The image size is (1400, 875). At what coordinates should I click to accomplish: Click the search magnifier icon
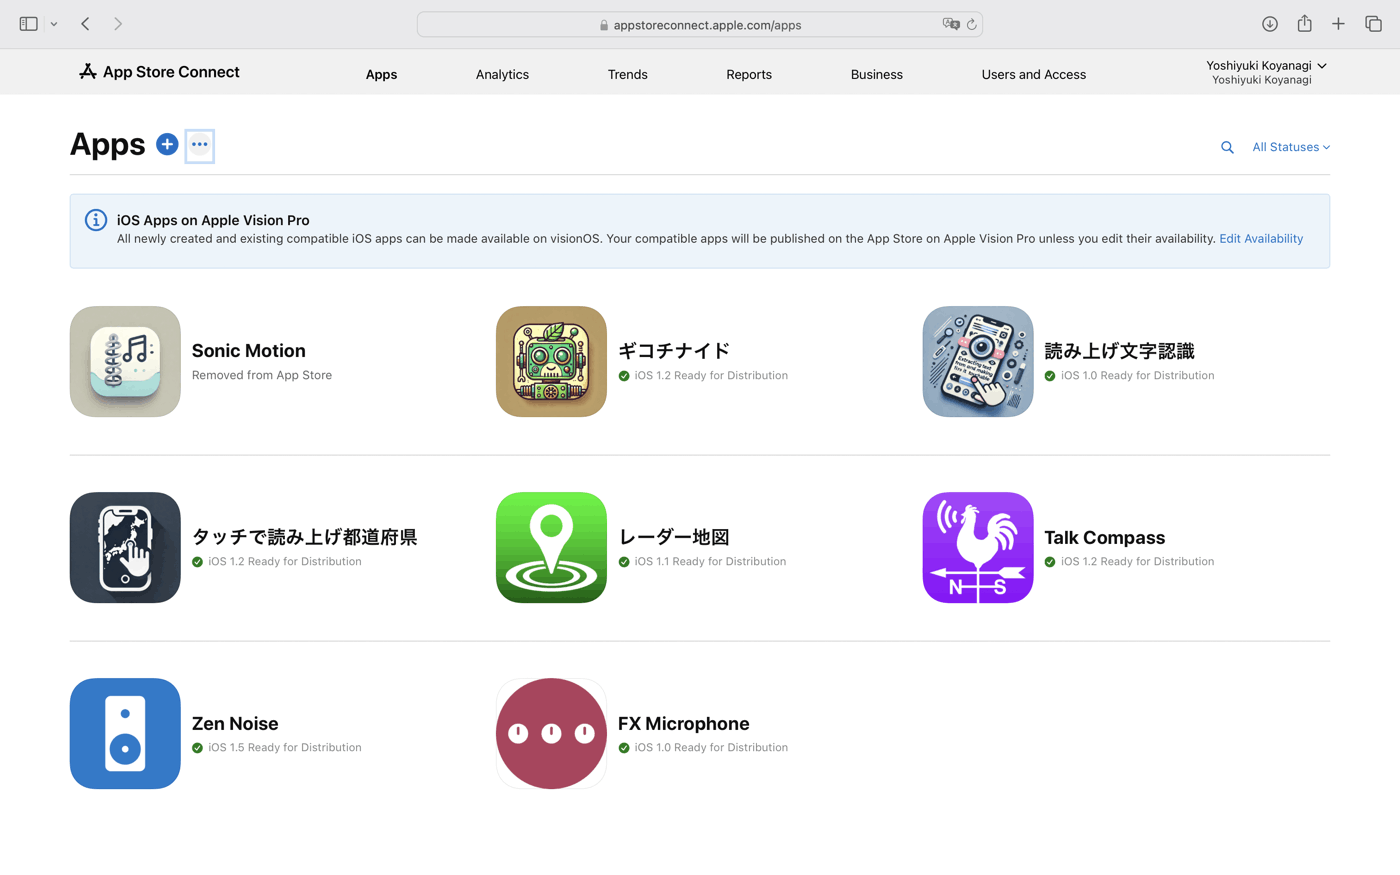click(1227, 146)
